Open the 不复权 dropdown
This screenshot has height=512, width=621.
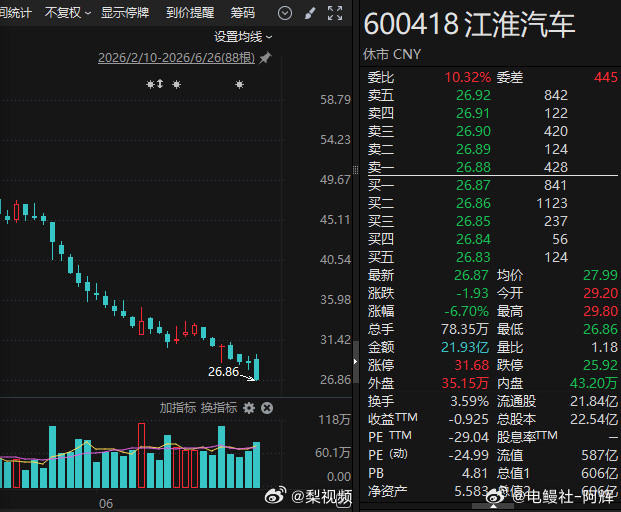68,13
